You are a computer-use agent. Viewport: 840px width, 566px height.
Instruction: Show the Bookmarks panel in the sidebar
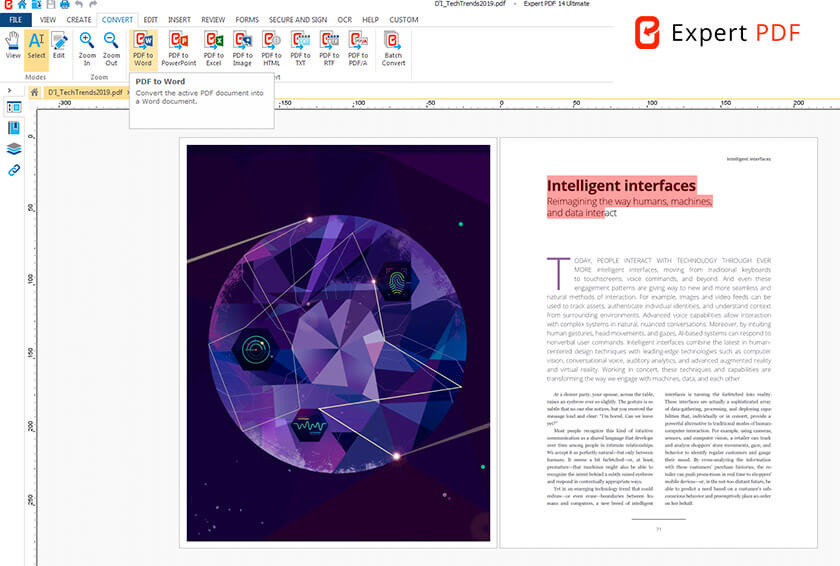[14, 128]
